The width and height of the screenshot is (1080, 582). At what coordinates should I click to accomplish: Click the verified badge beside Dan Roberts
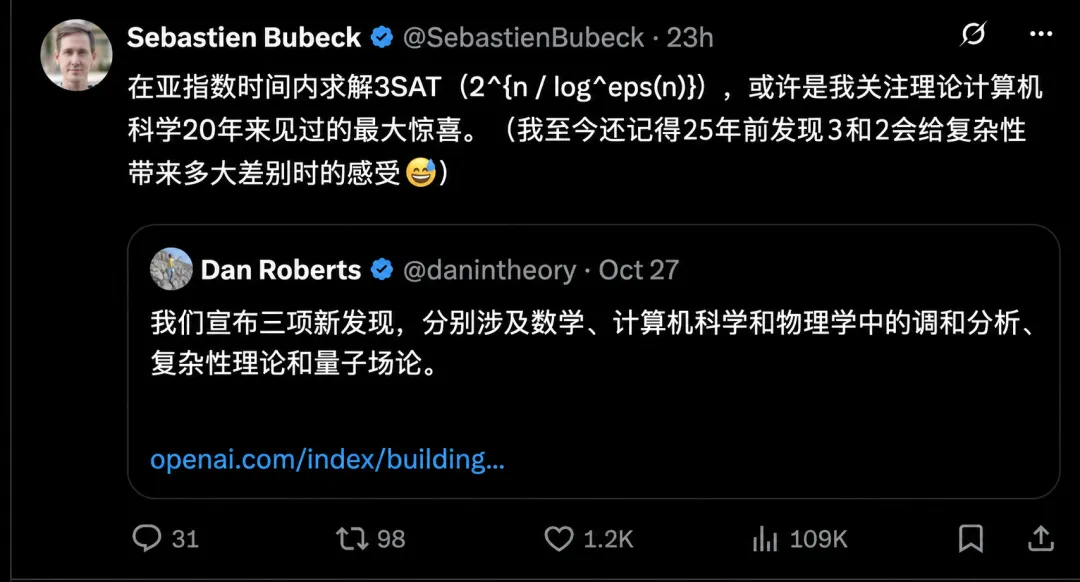click(x=382, y=270)
